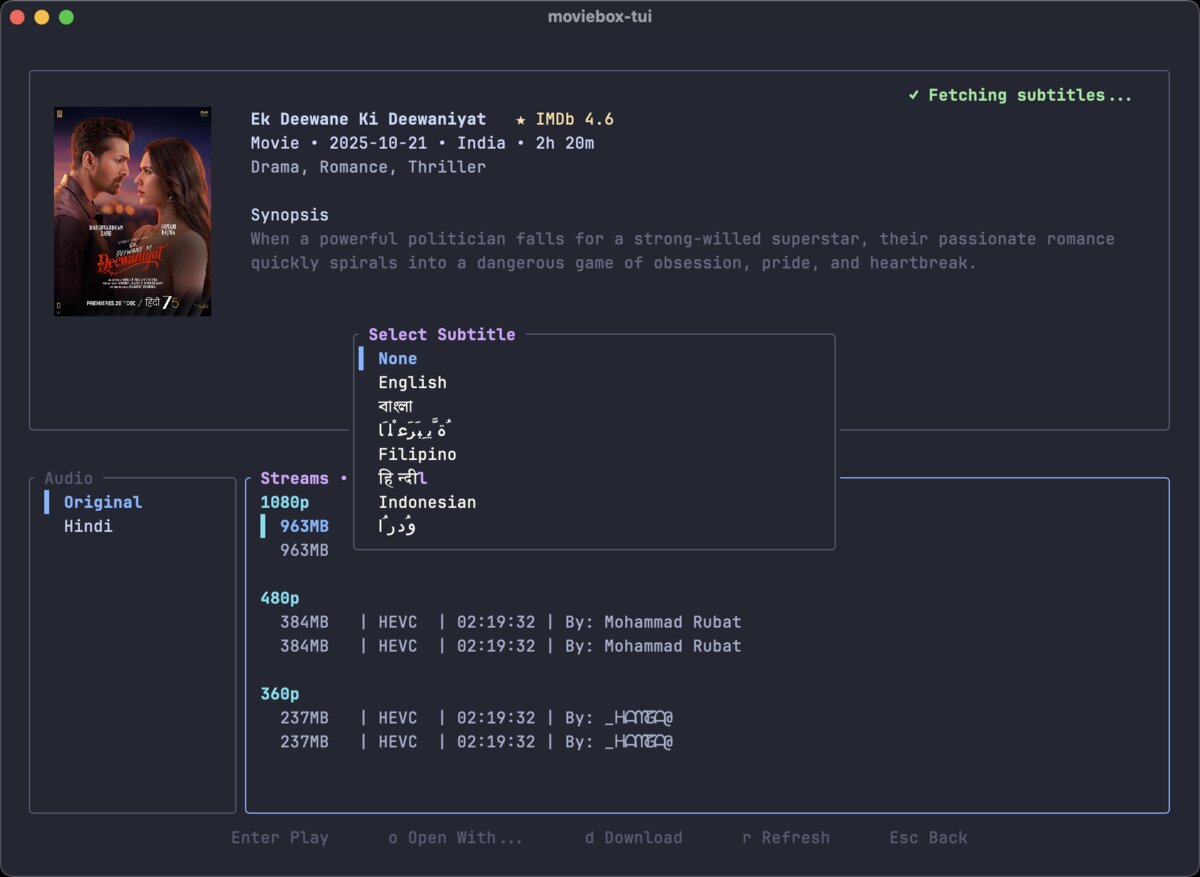Pick the Bengali বাংলা subtitle
The height and width of the screenshot is (877, 1200).
pos(395,406)
